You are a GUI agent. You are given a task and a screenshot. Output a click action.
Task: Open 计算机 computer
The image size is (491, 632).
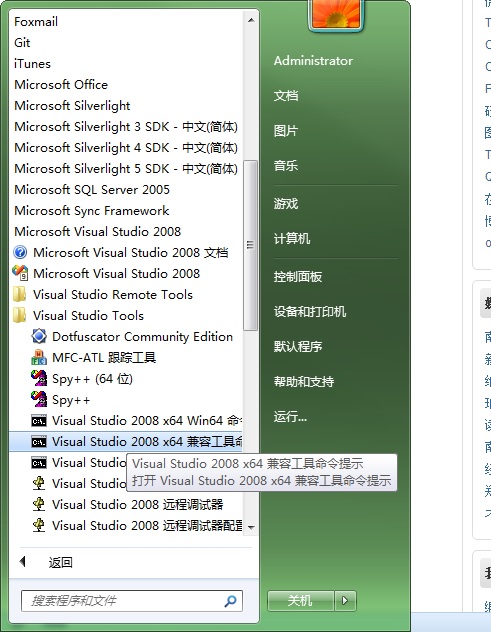tap(292, 238)
